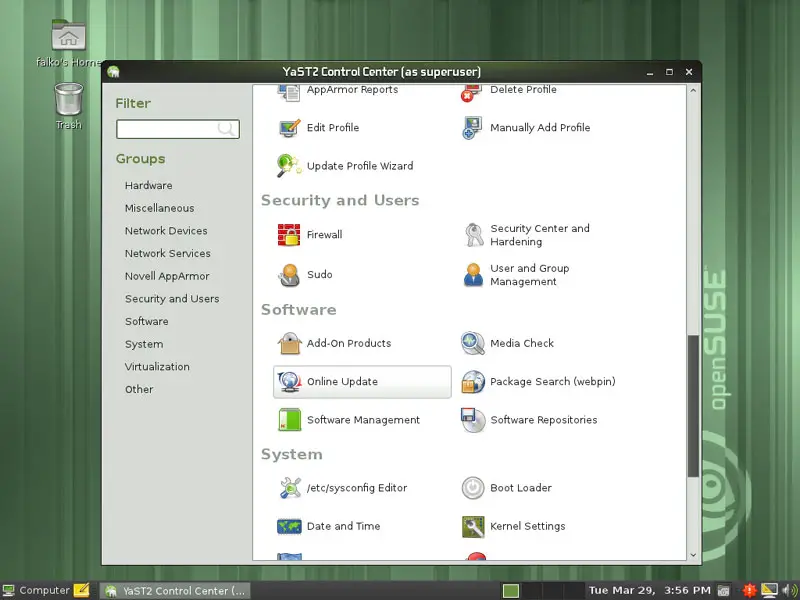Open the Package Search (webpin) icon
Viewport: 800px width, 600px height.
pos(473,382)
